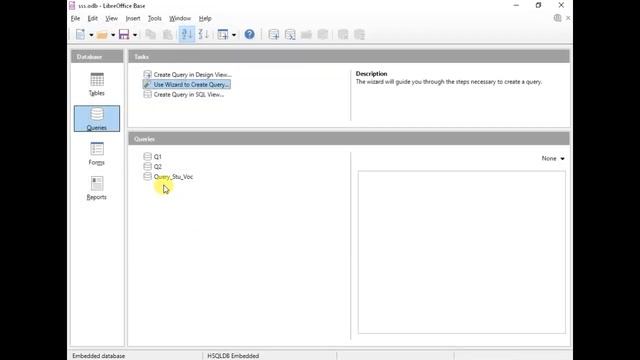The width and height of the screenshot is (640, 360).
Task: Open the None preview dropdown
Action: tap(553, 158)
